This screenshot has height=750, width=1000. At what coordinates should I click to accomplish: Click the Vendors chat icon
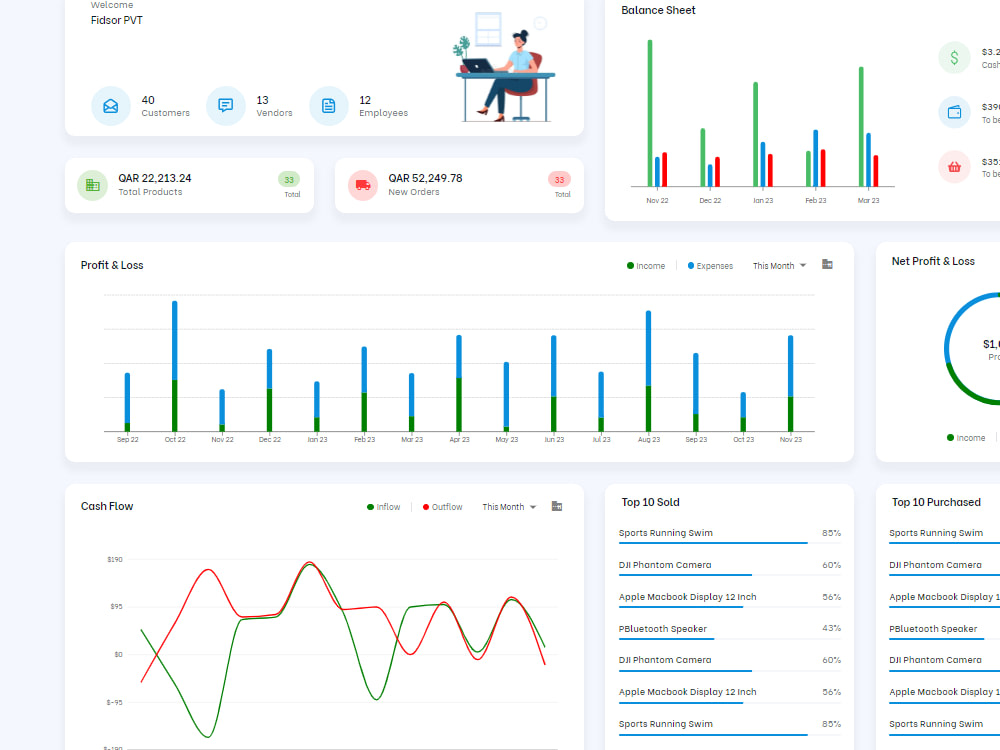[225, 106]
